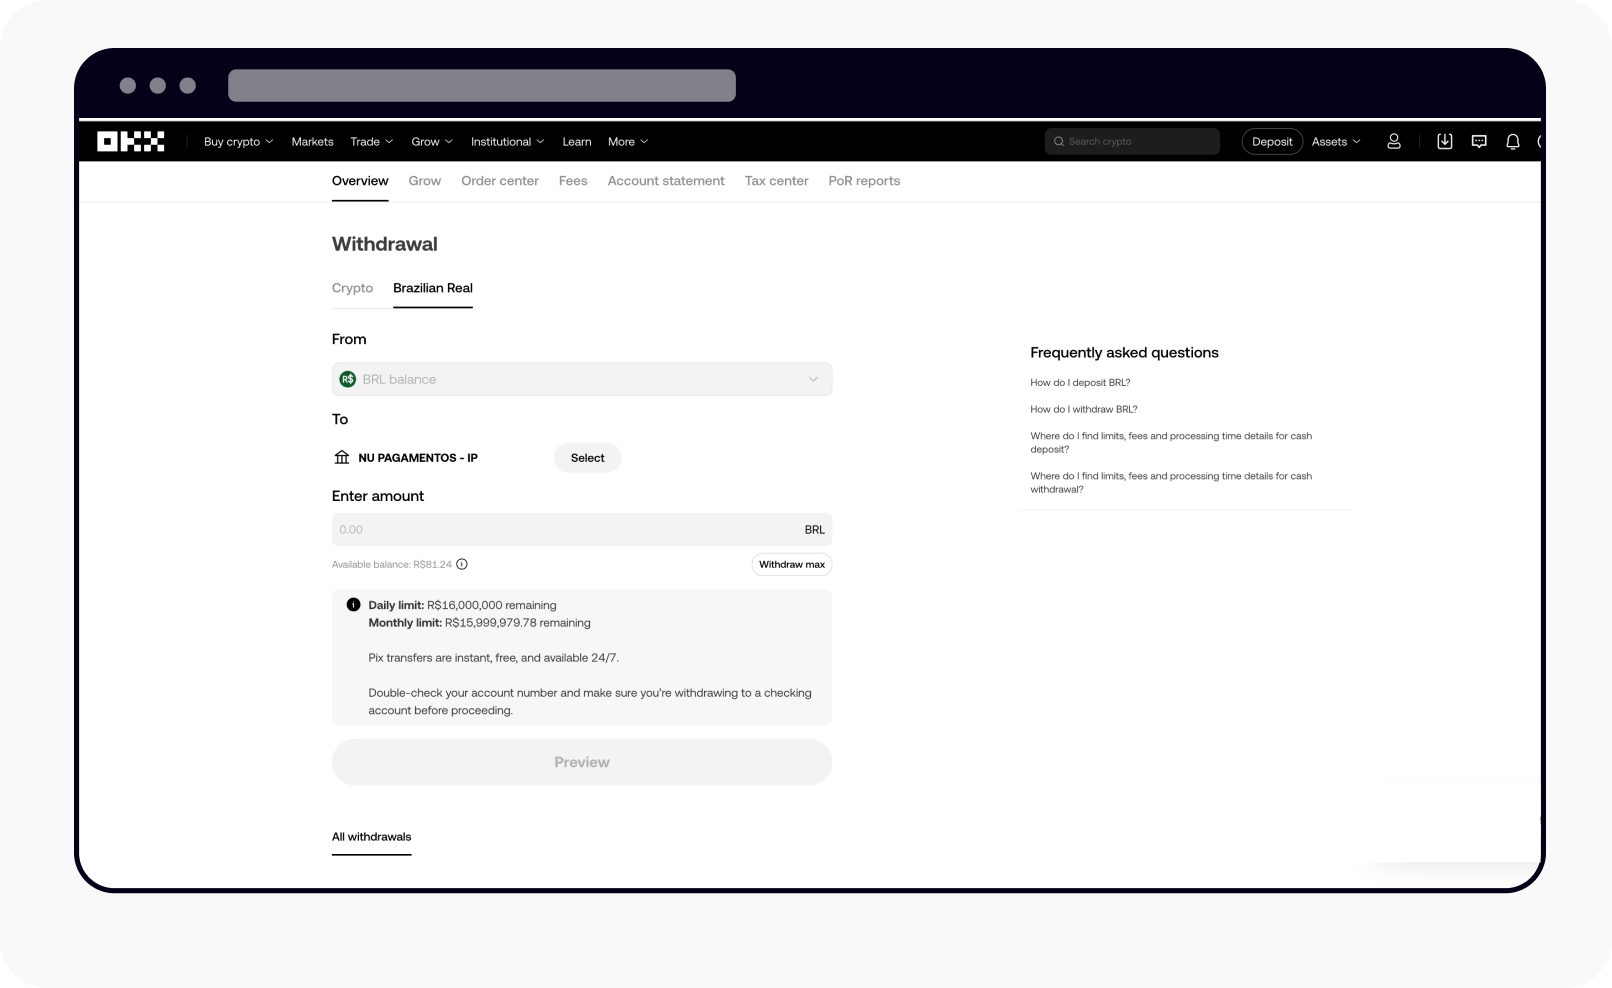Screen dimensions: 1612x988
Task: Click the Deposit button
Action: 1271,141
